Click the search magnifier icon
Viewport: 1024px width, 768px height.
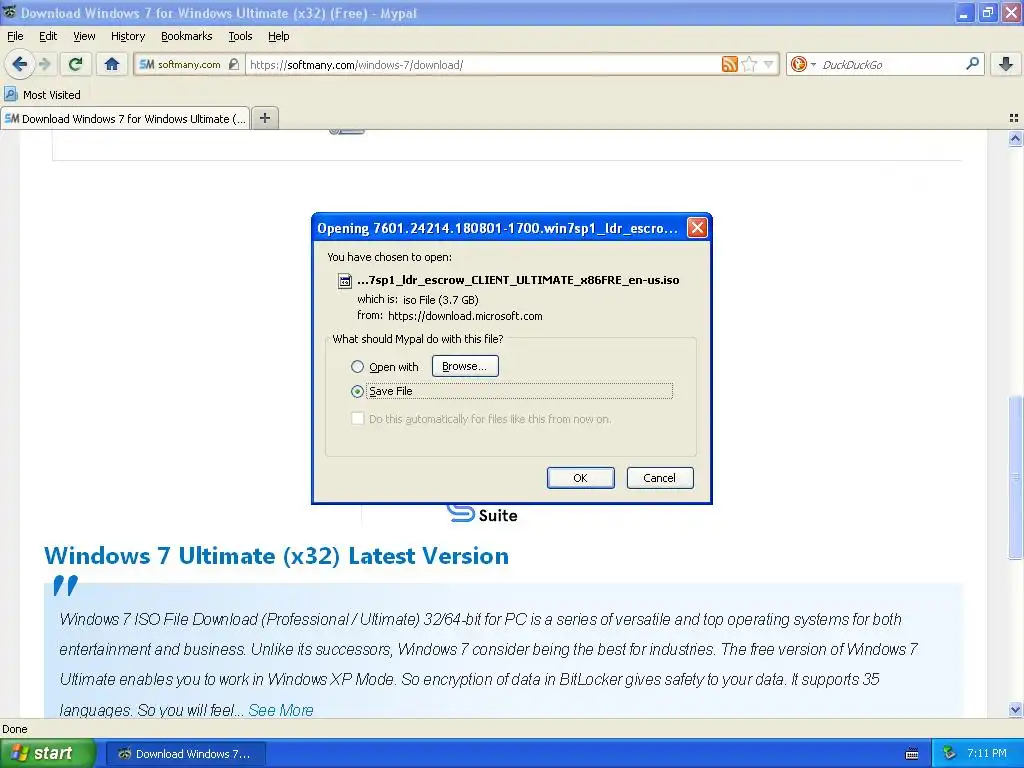(972, 63)
